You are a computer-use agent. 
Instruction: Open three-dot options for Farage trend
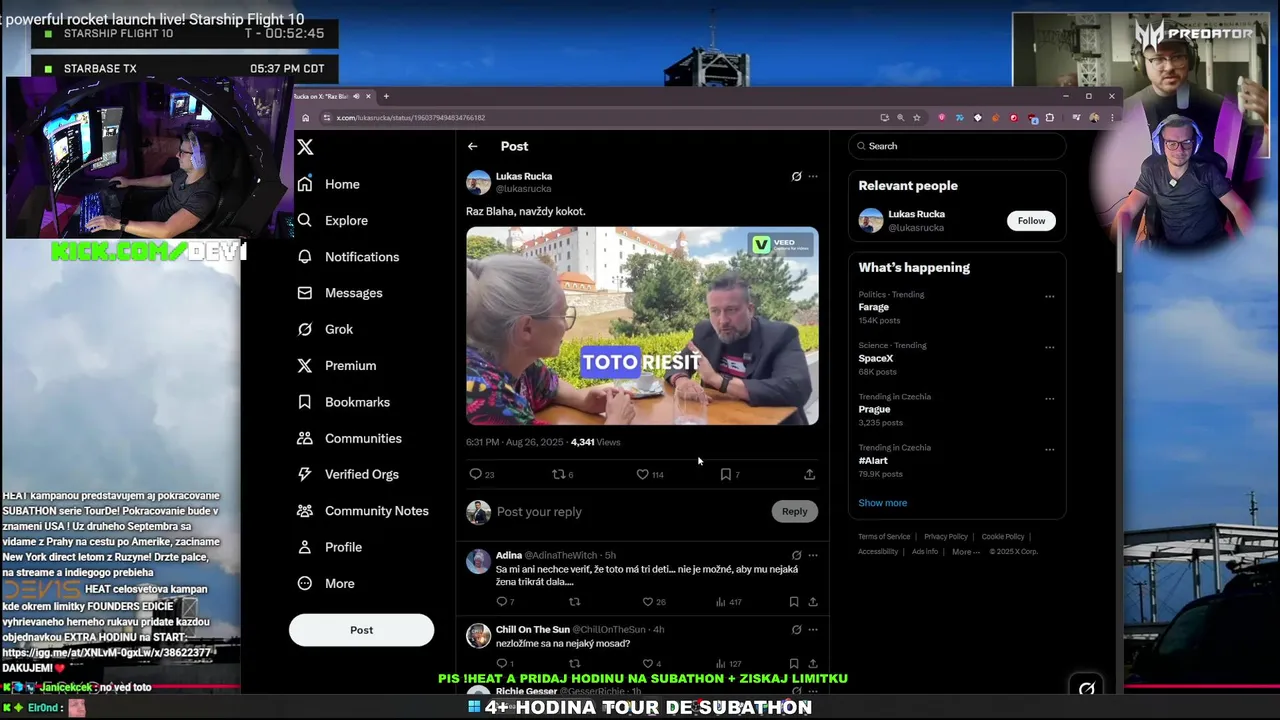[1049, 296]
